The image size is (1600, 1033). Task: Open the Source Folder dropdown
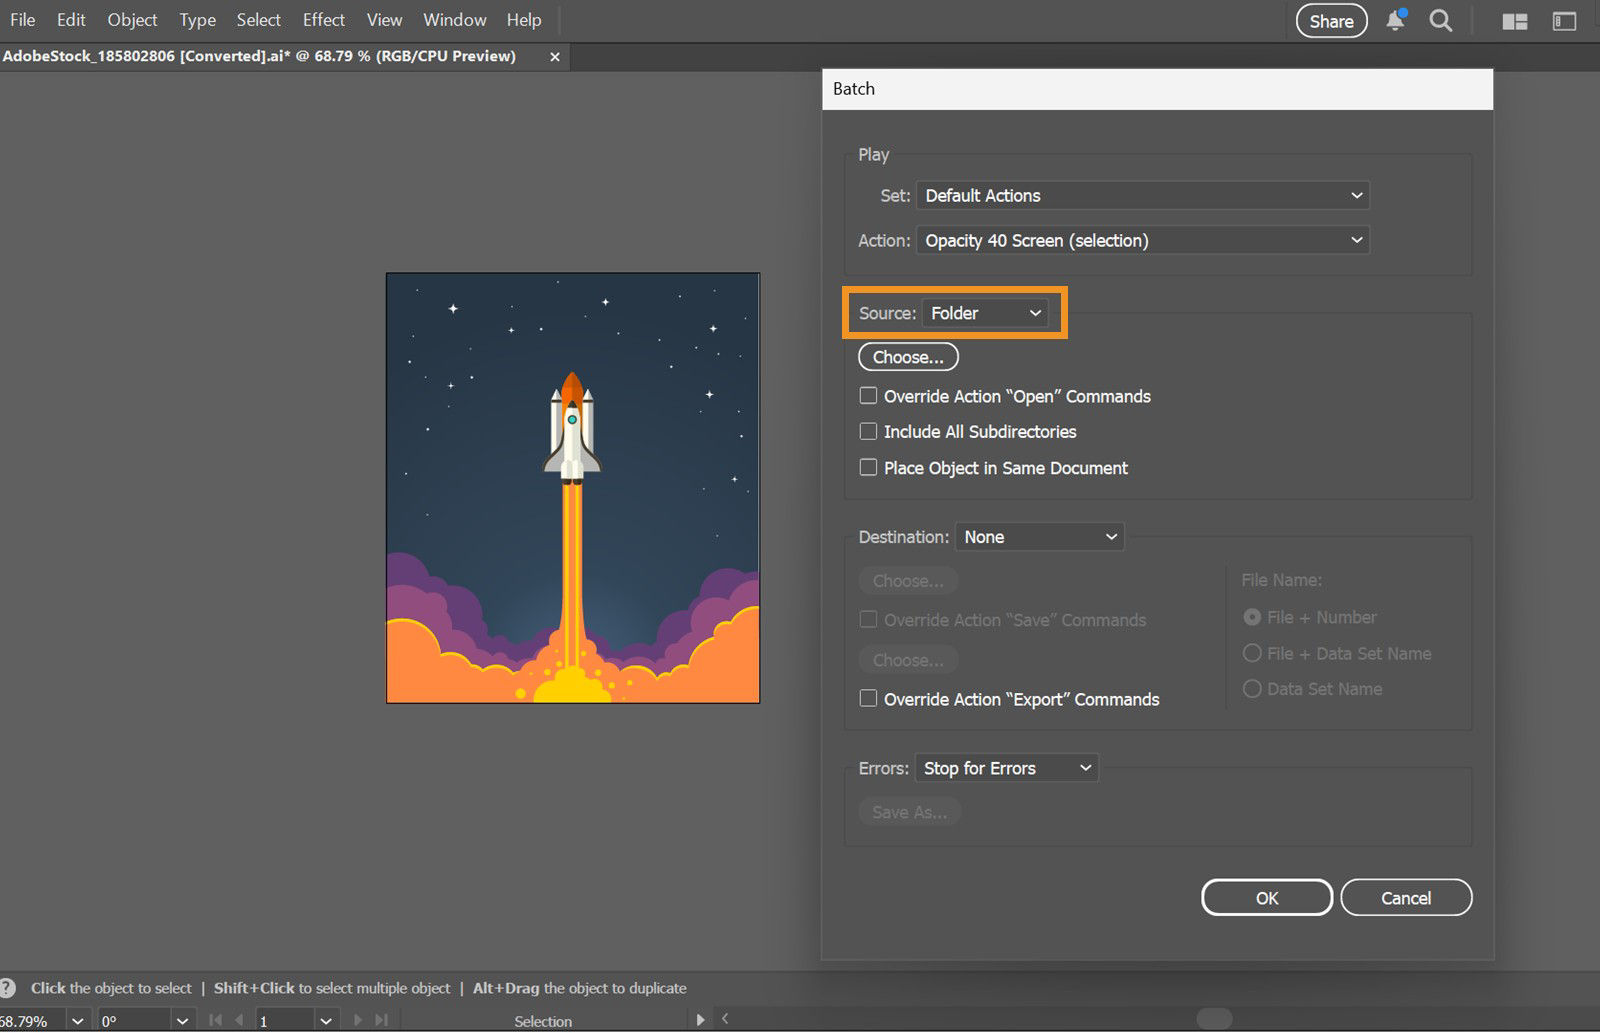click(985, 312)
